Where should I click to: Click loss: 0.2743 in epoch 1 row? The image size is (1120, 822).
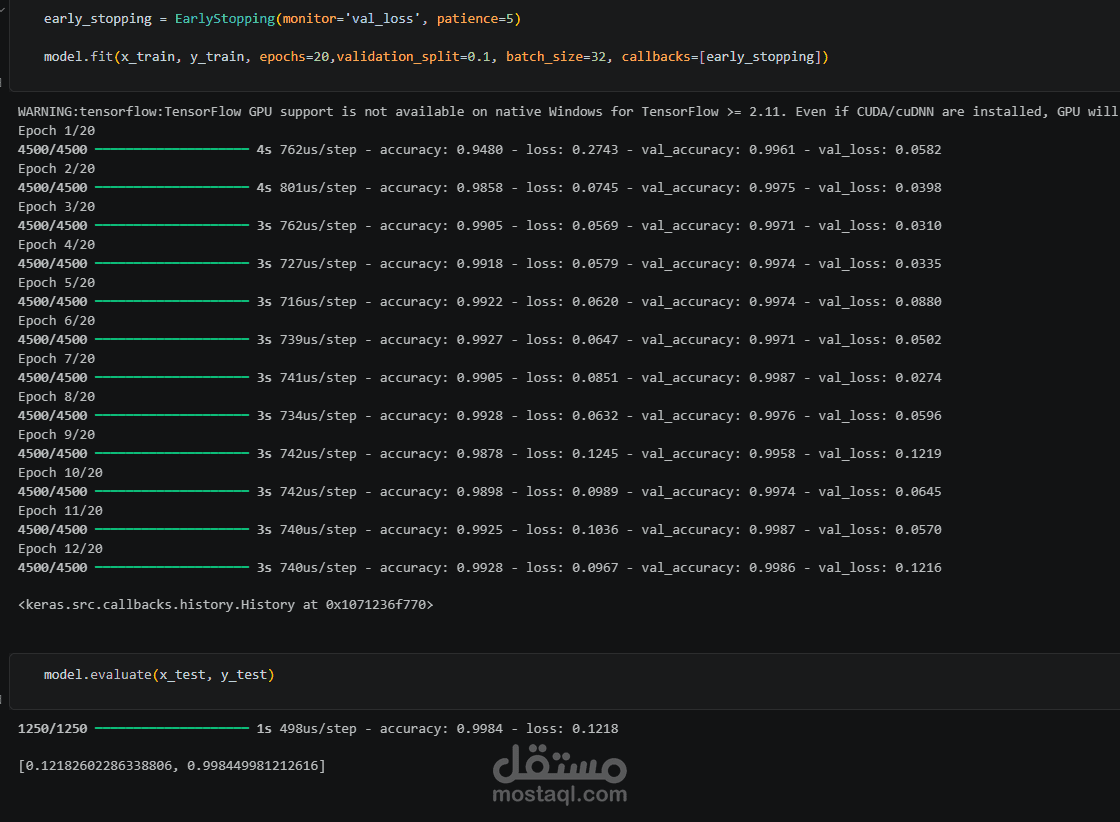(572, 150)
